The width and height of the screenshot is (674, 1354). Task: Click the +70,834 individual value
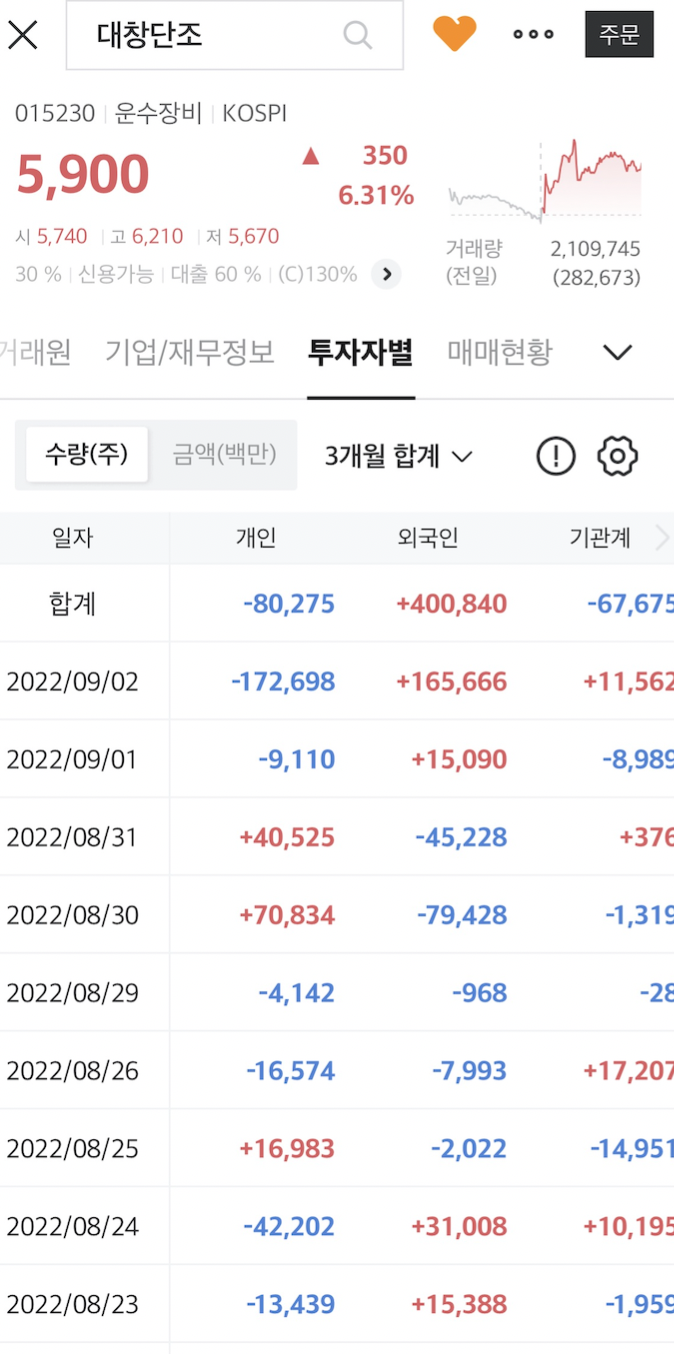tap(287, 915)
